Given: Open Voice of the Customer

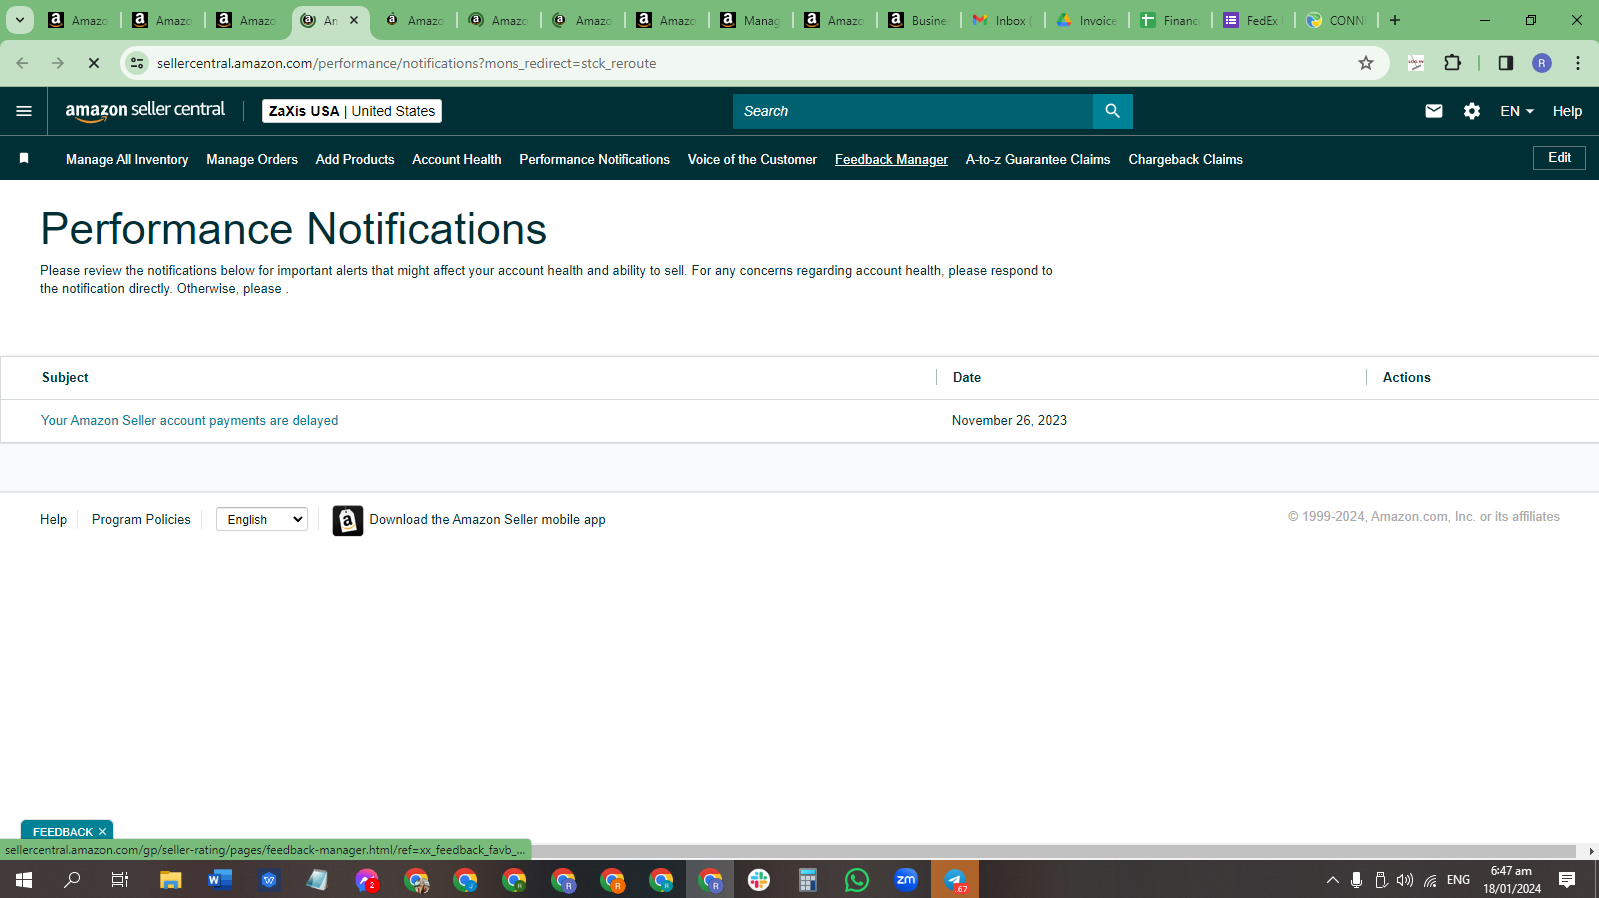Looking at the screenshot, I should tap(752, 159).
